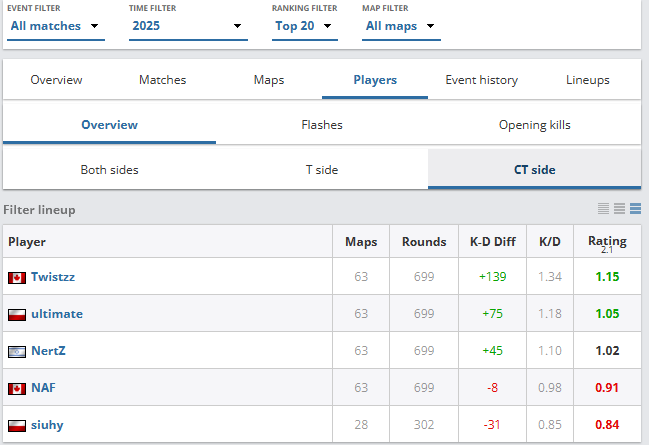Open NAF player profile link
Screen dimensions: 649x445
[43, 388]
